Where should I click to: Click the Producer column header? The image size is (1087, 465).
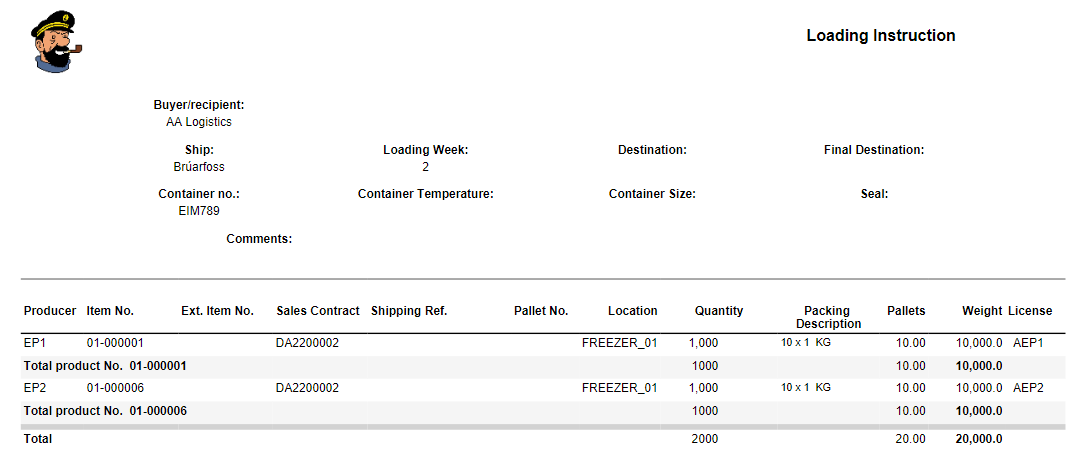point(50,311)
